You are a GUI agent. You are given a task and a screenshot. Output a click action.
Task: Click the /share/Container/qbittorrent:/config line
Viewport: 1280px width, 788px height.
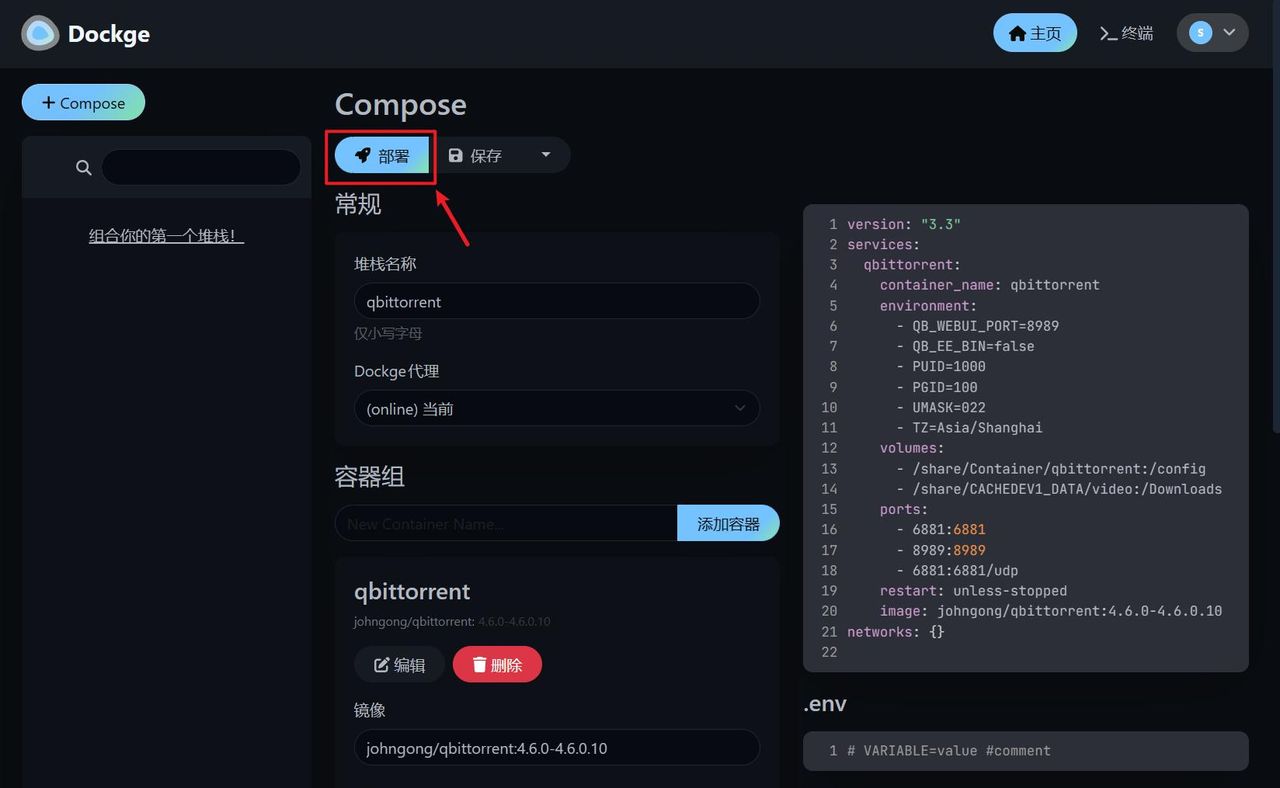1051,468
